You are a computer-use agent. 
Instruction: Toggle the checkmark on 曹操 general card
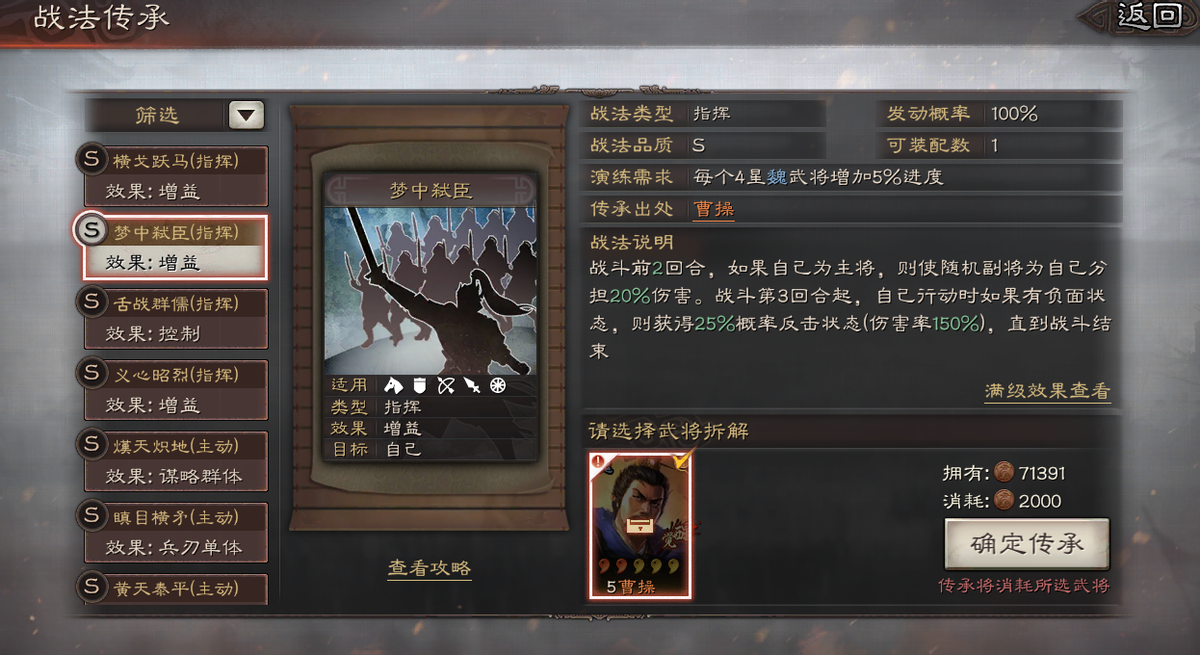(x=683, y=460)
